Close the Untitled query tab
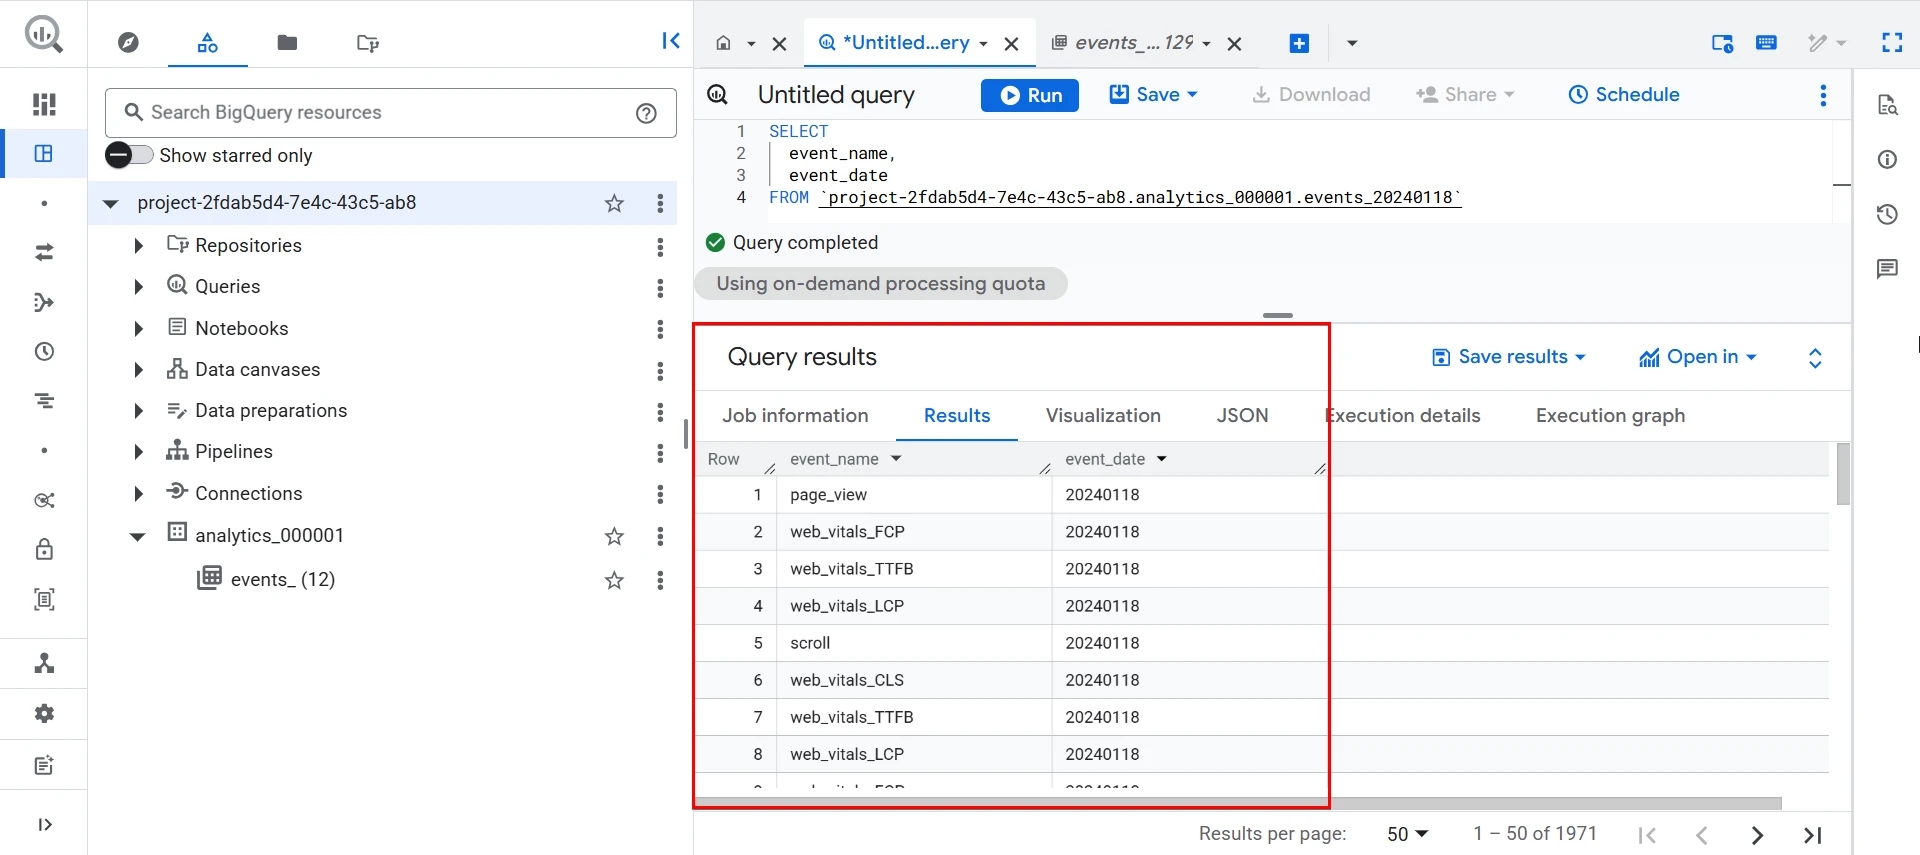 click(1011, 44)
